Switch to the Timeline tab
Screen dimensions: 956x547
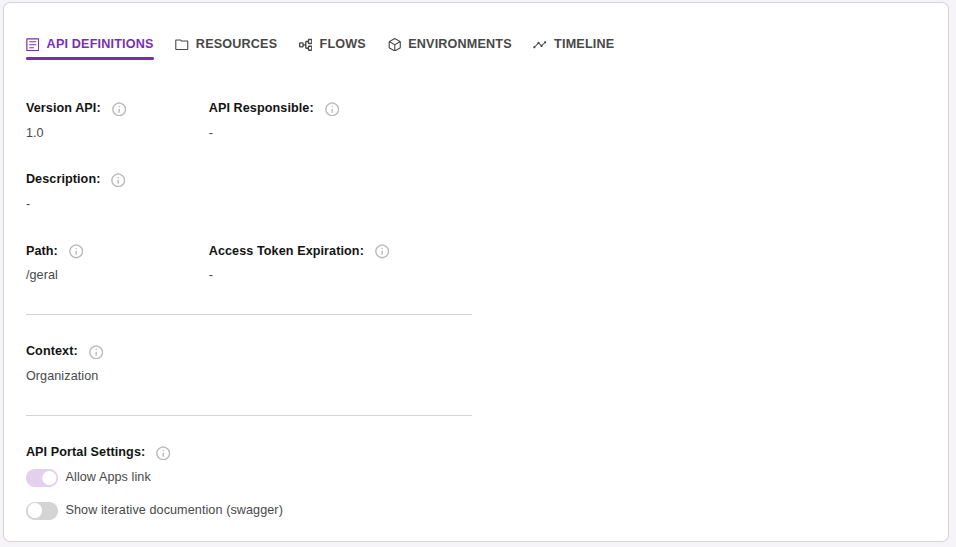coord(574,44)
